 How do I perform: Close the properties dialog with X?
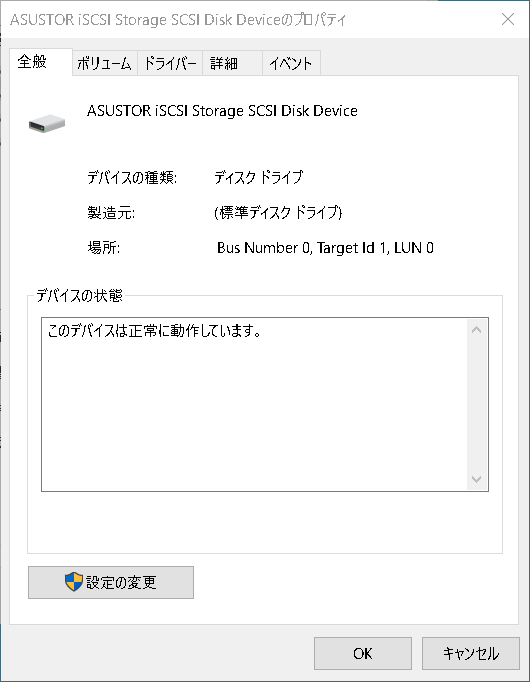click(508, 20)
